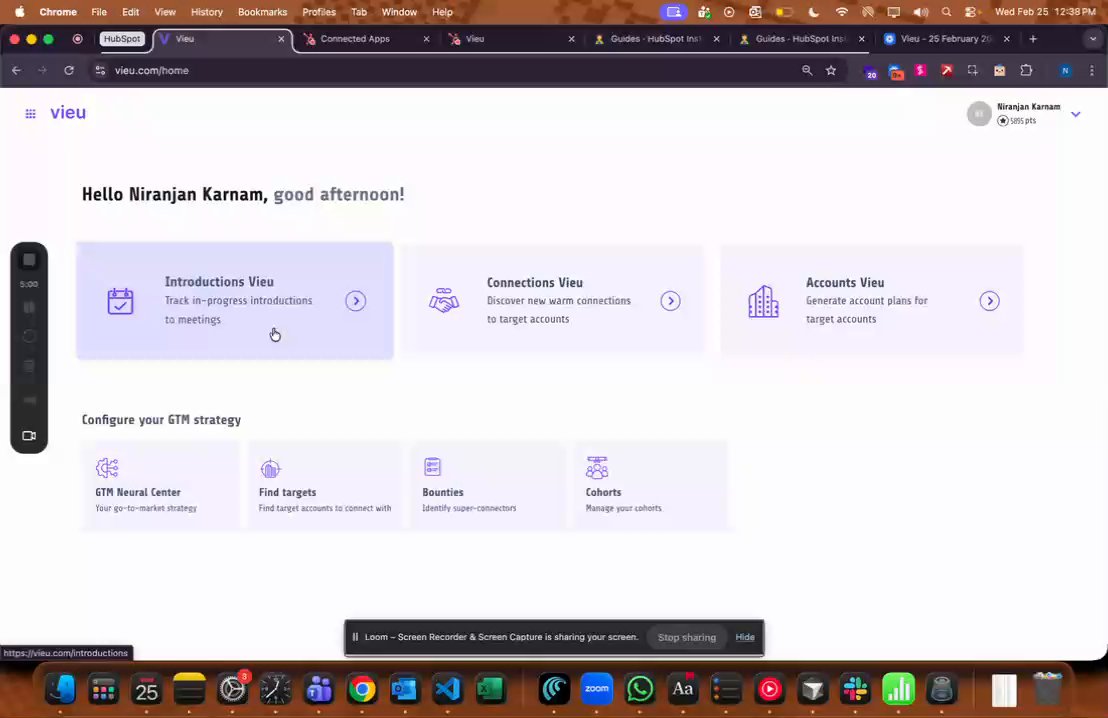Click the Accounts building icon
The image size is (1108, 718).
[763, 302]
